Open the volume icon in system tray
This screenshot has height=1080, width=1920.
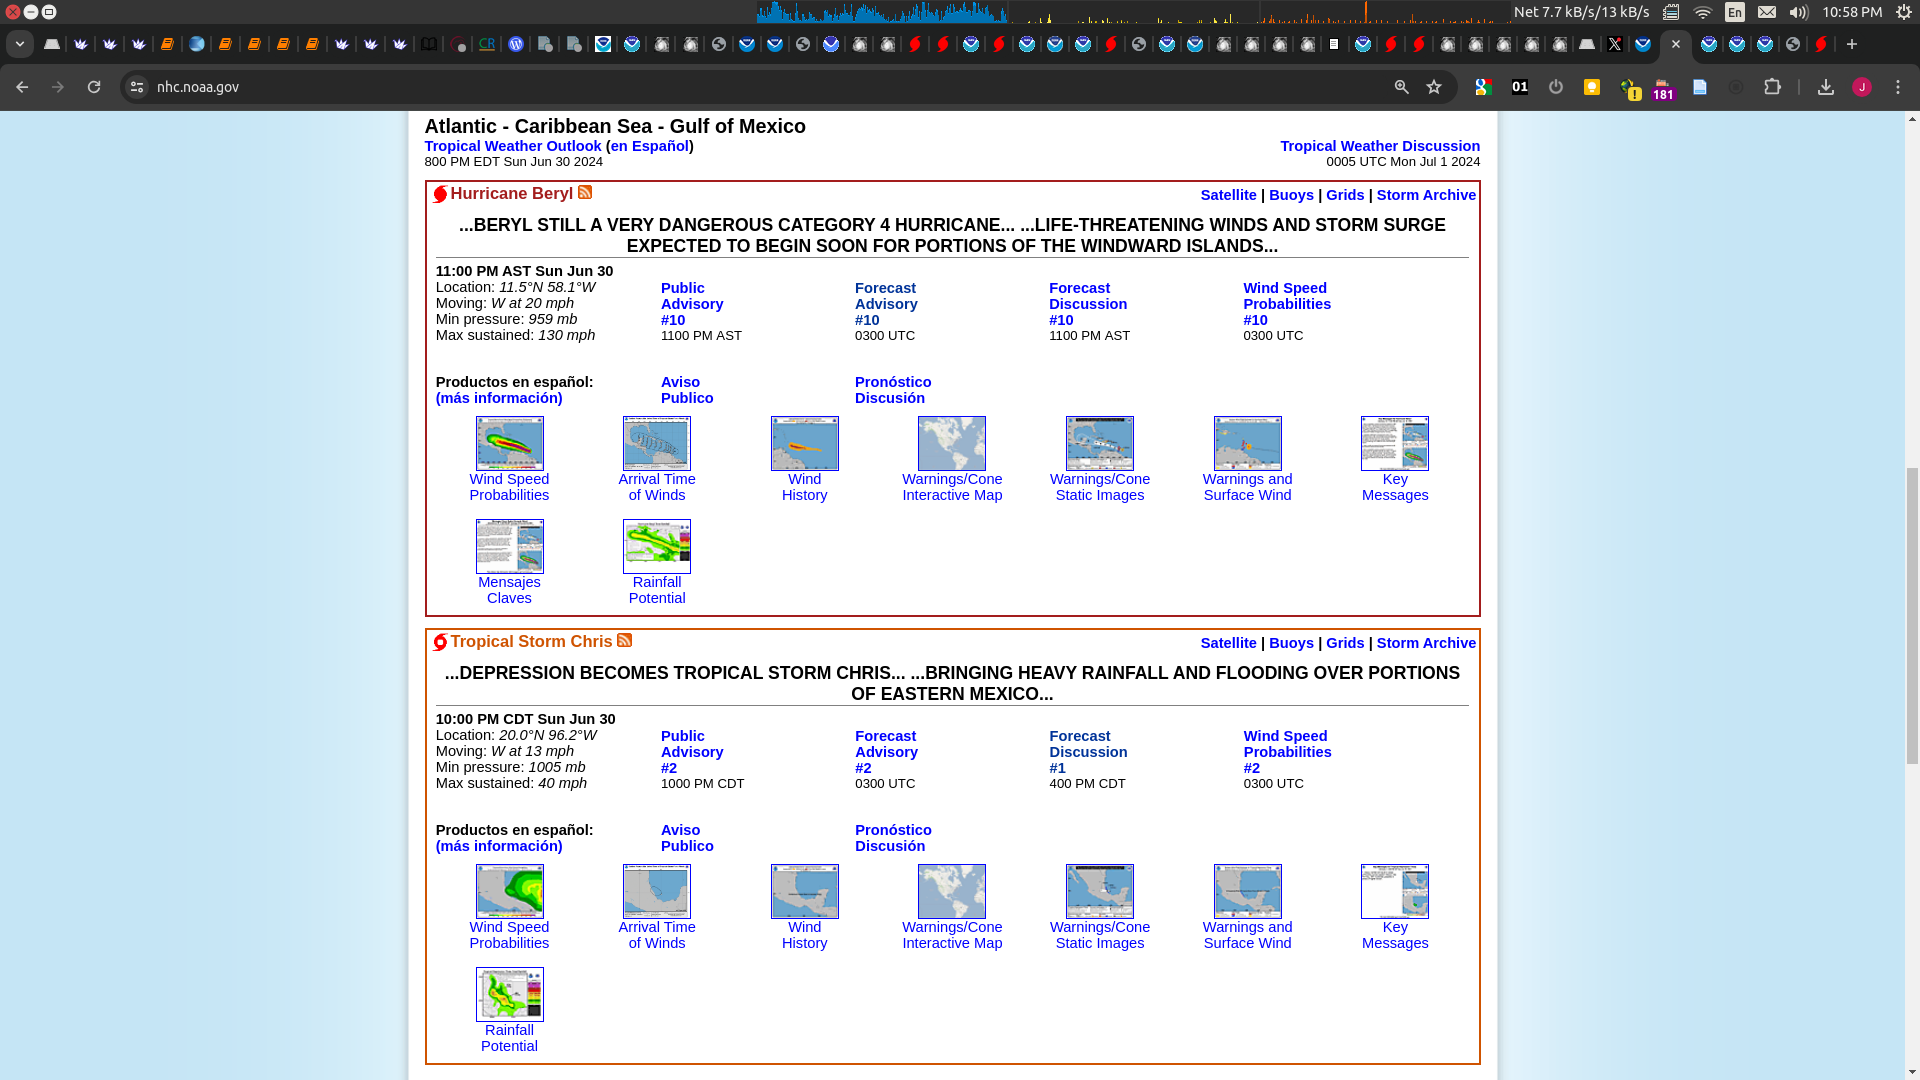(1799, 12)
